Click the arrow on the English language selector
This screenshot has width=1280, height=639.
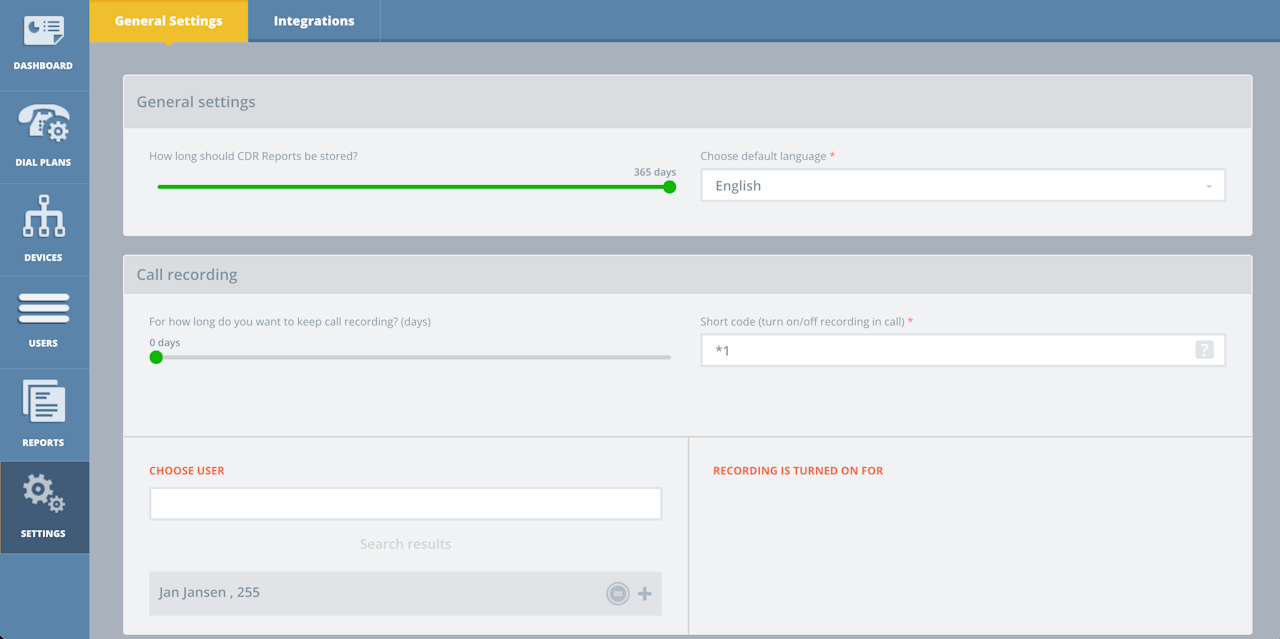(1209, 187)
